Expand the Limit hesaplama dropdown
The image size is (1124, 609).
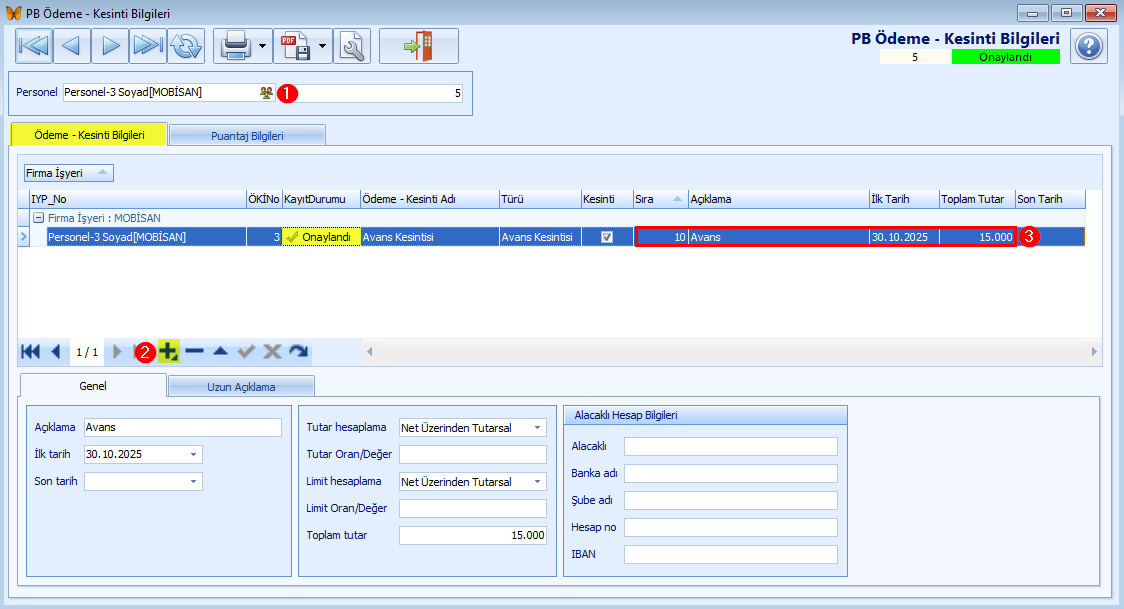(538, 482)
